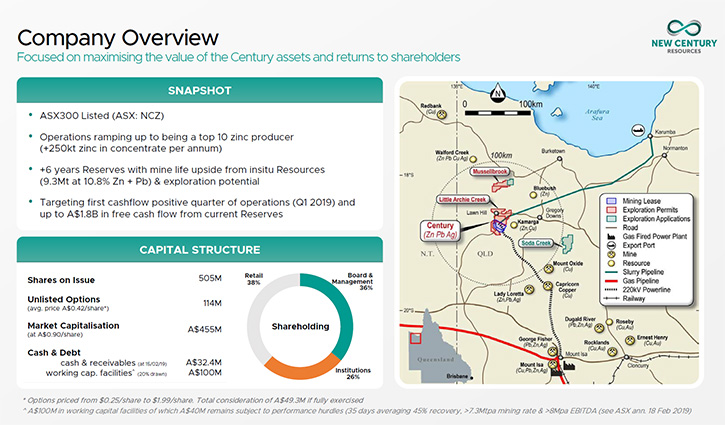Click the Gas Fired Power Plant legend icon

[x=611, y=236]
